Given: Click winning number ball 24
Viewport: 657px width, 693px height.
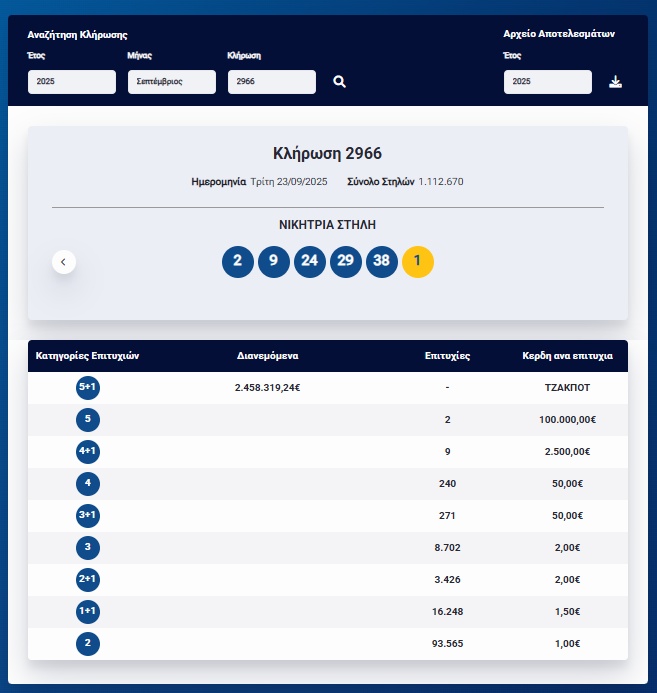Looking at the screenshot, I should coord(310,262).
